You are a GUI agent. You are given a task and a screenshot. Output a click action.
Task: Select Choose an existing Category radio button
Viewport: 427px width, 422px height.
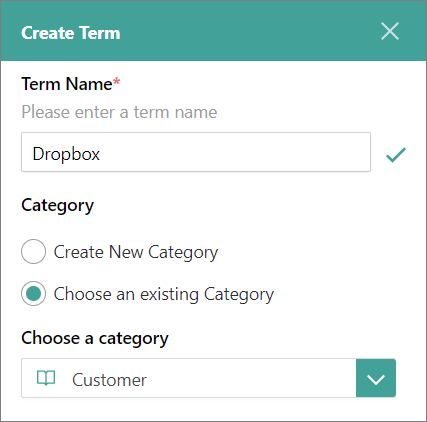pyautogui.click(x=33, y=294)
